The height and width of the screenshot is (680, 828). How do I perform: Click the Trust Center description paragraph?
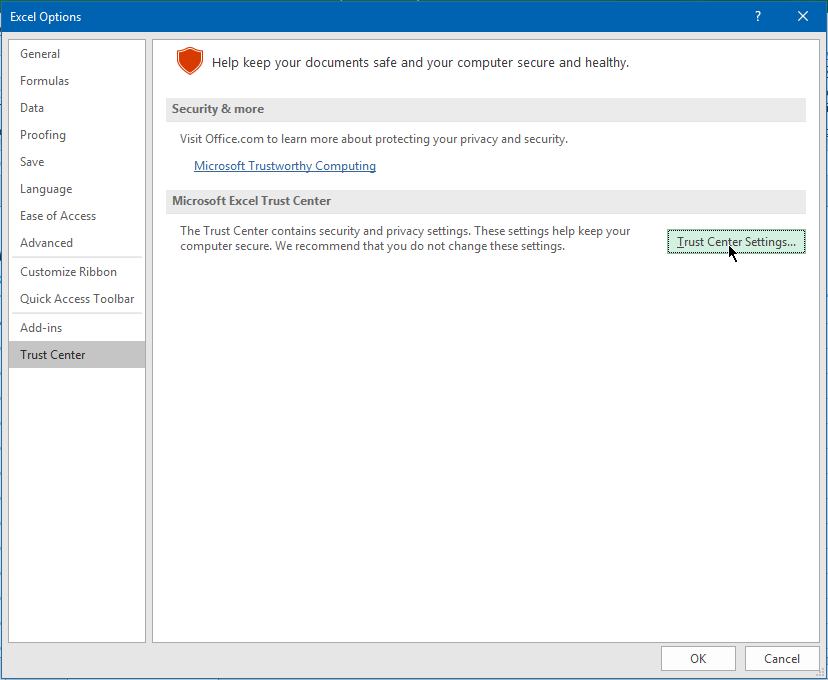tap(405, 239)
